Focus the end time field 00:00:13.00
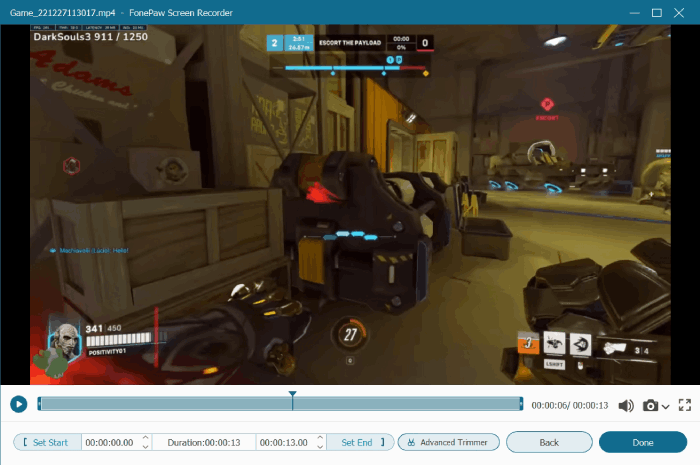The height and width of the screenshot is (465, 700). click(284, 443)
